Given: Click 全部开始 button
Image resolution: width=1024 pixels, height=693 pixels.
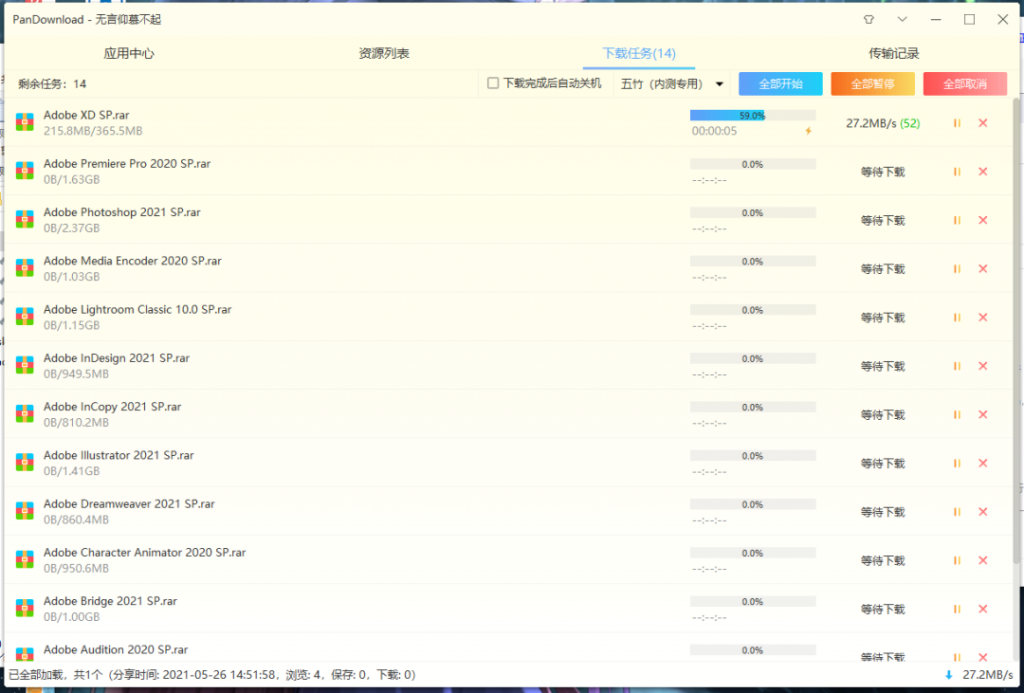Looking at the screenshot, I should coord(780,84).
